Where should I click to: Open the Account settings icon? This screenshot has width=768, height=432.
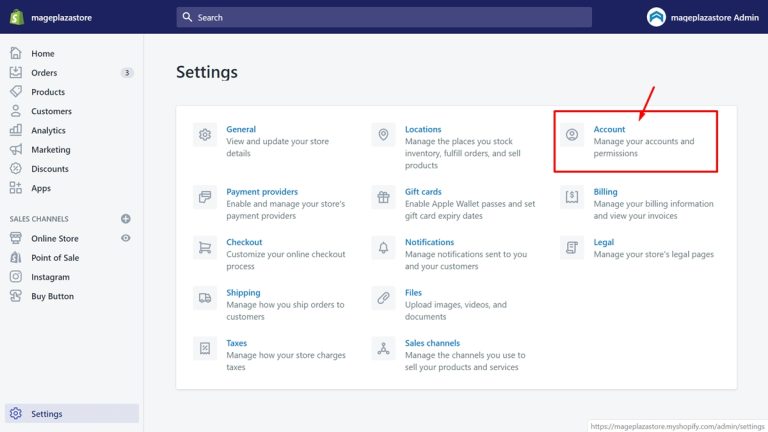pyautogui.click(x=572, y=135)
